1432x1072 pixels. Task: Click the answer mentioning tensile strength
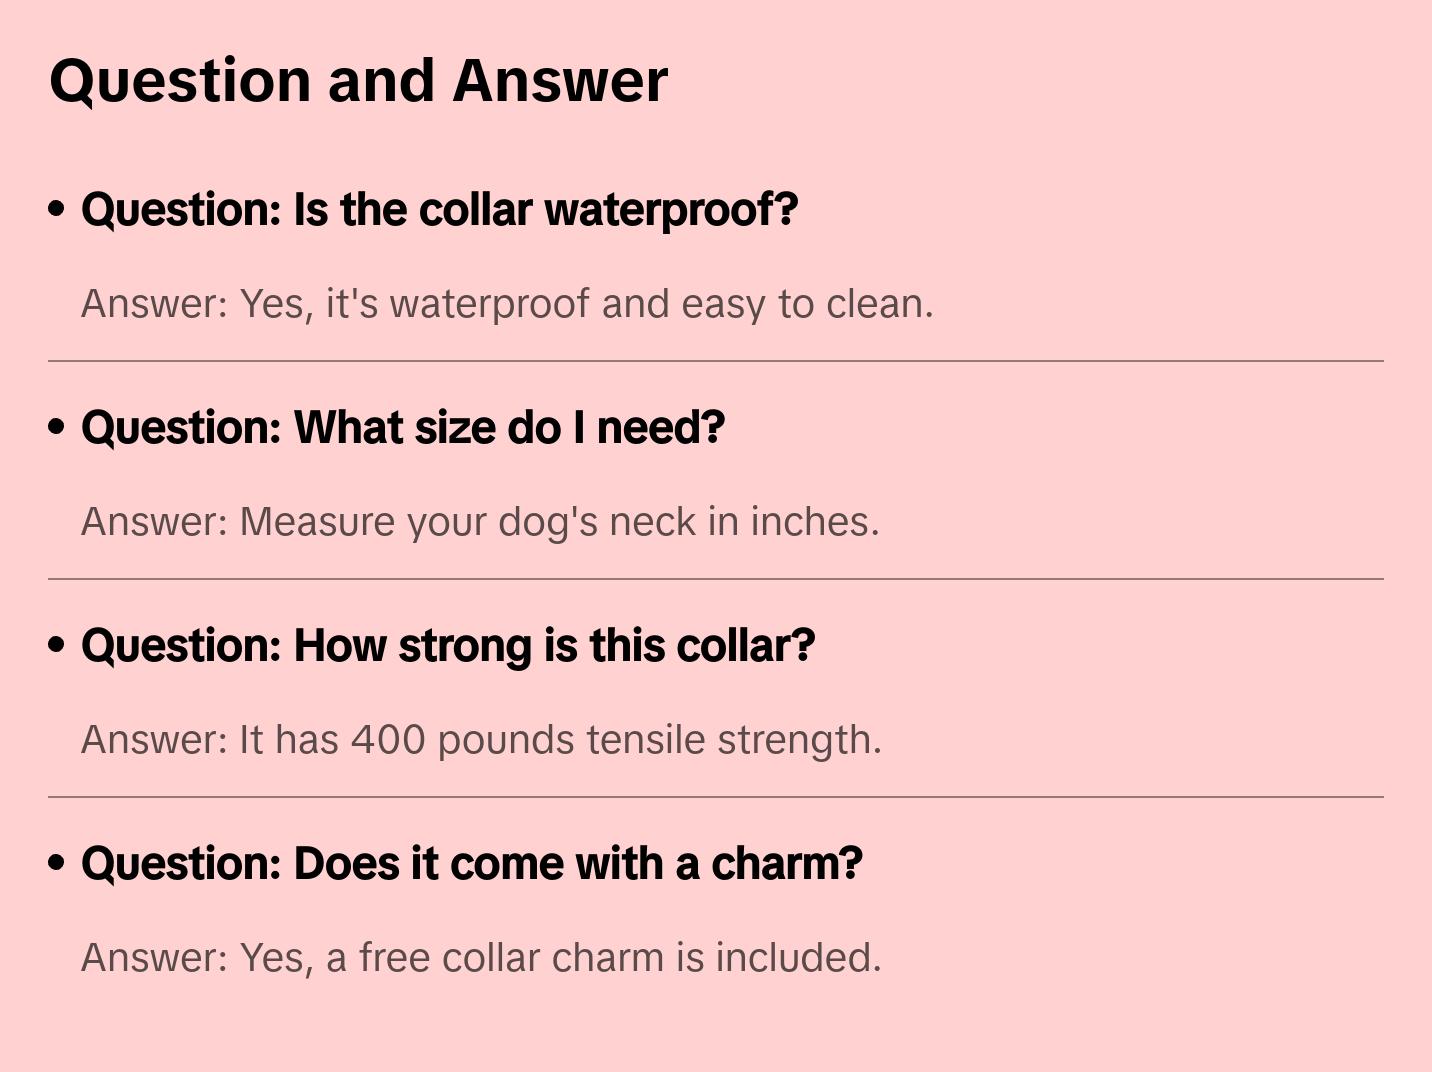(x=481, y=740)
